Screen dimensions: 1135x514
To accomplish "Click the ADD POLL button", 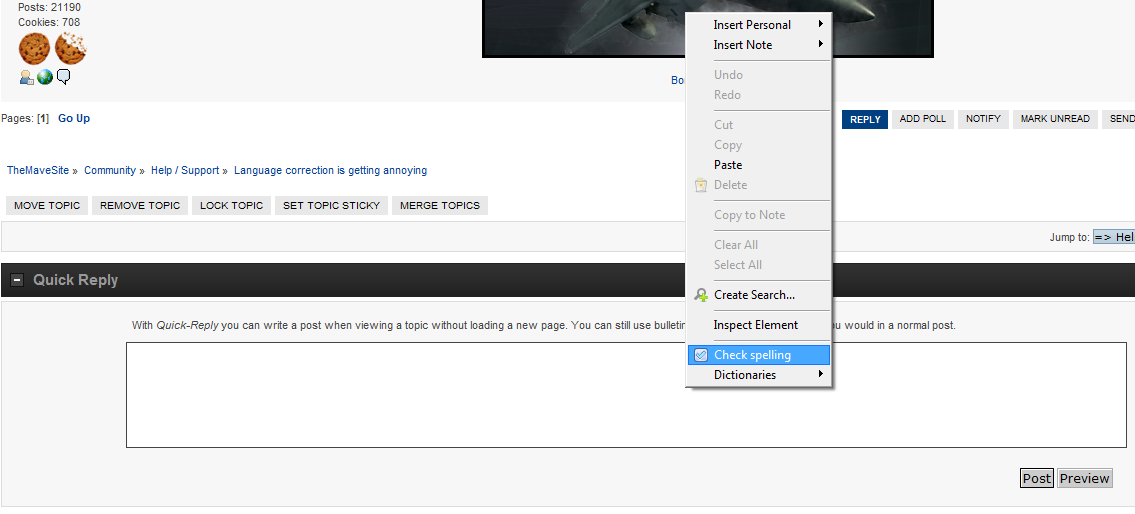I will 922,119.
